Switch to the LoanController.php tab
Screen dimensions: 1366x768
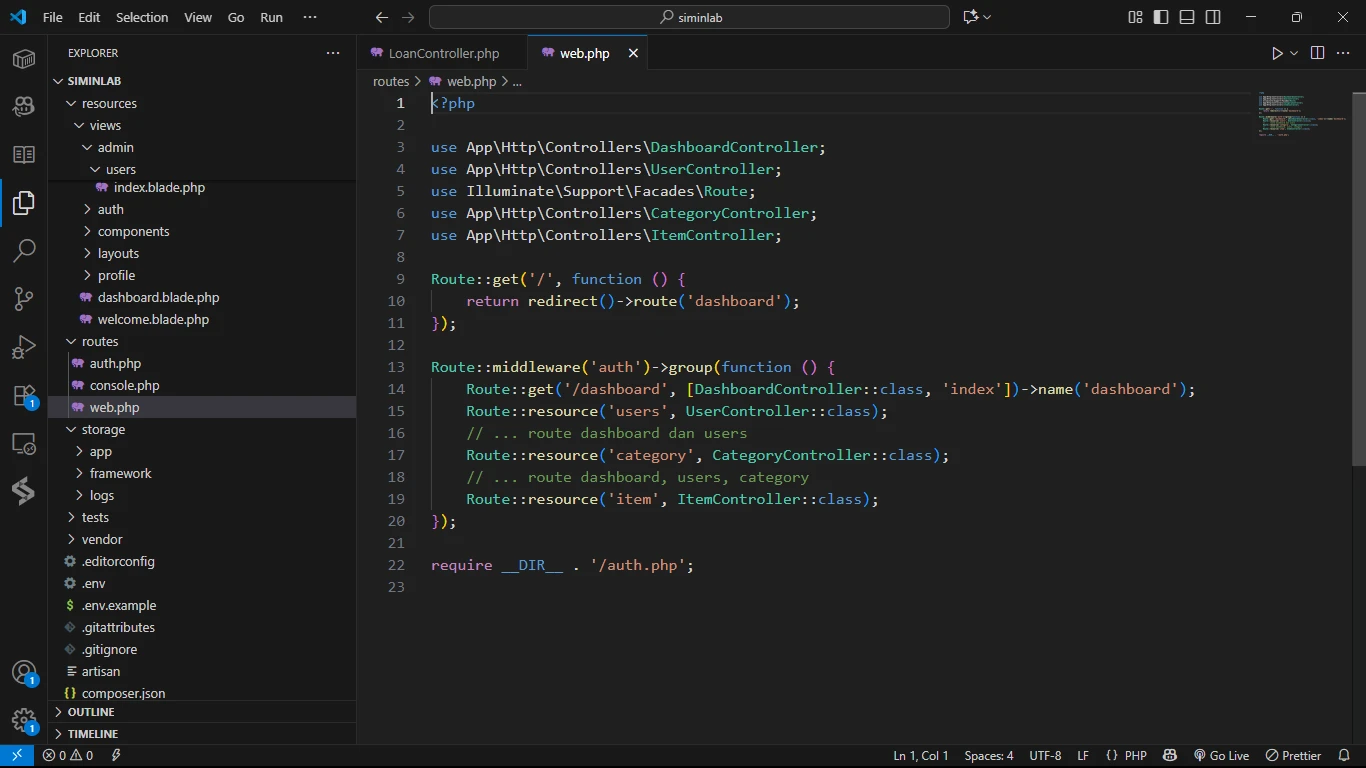point(443,54)
